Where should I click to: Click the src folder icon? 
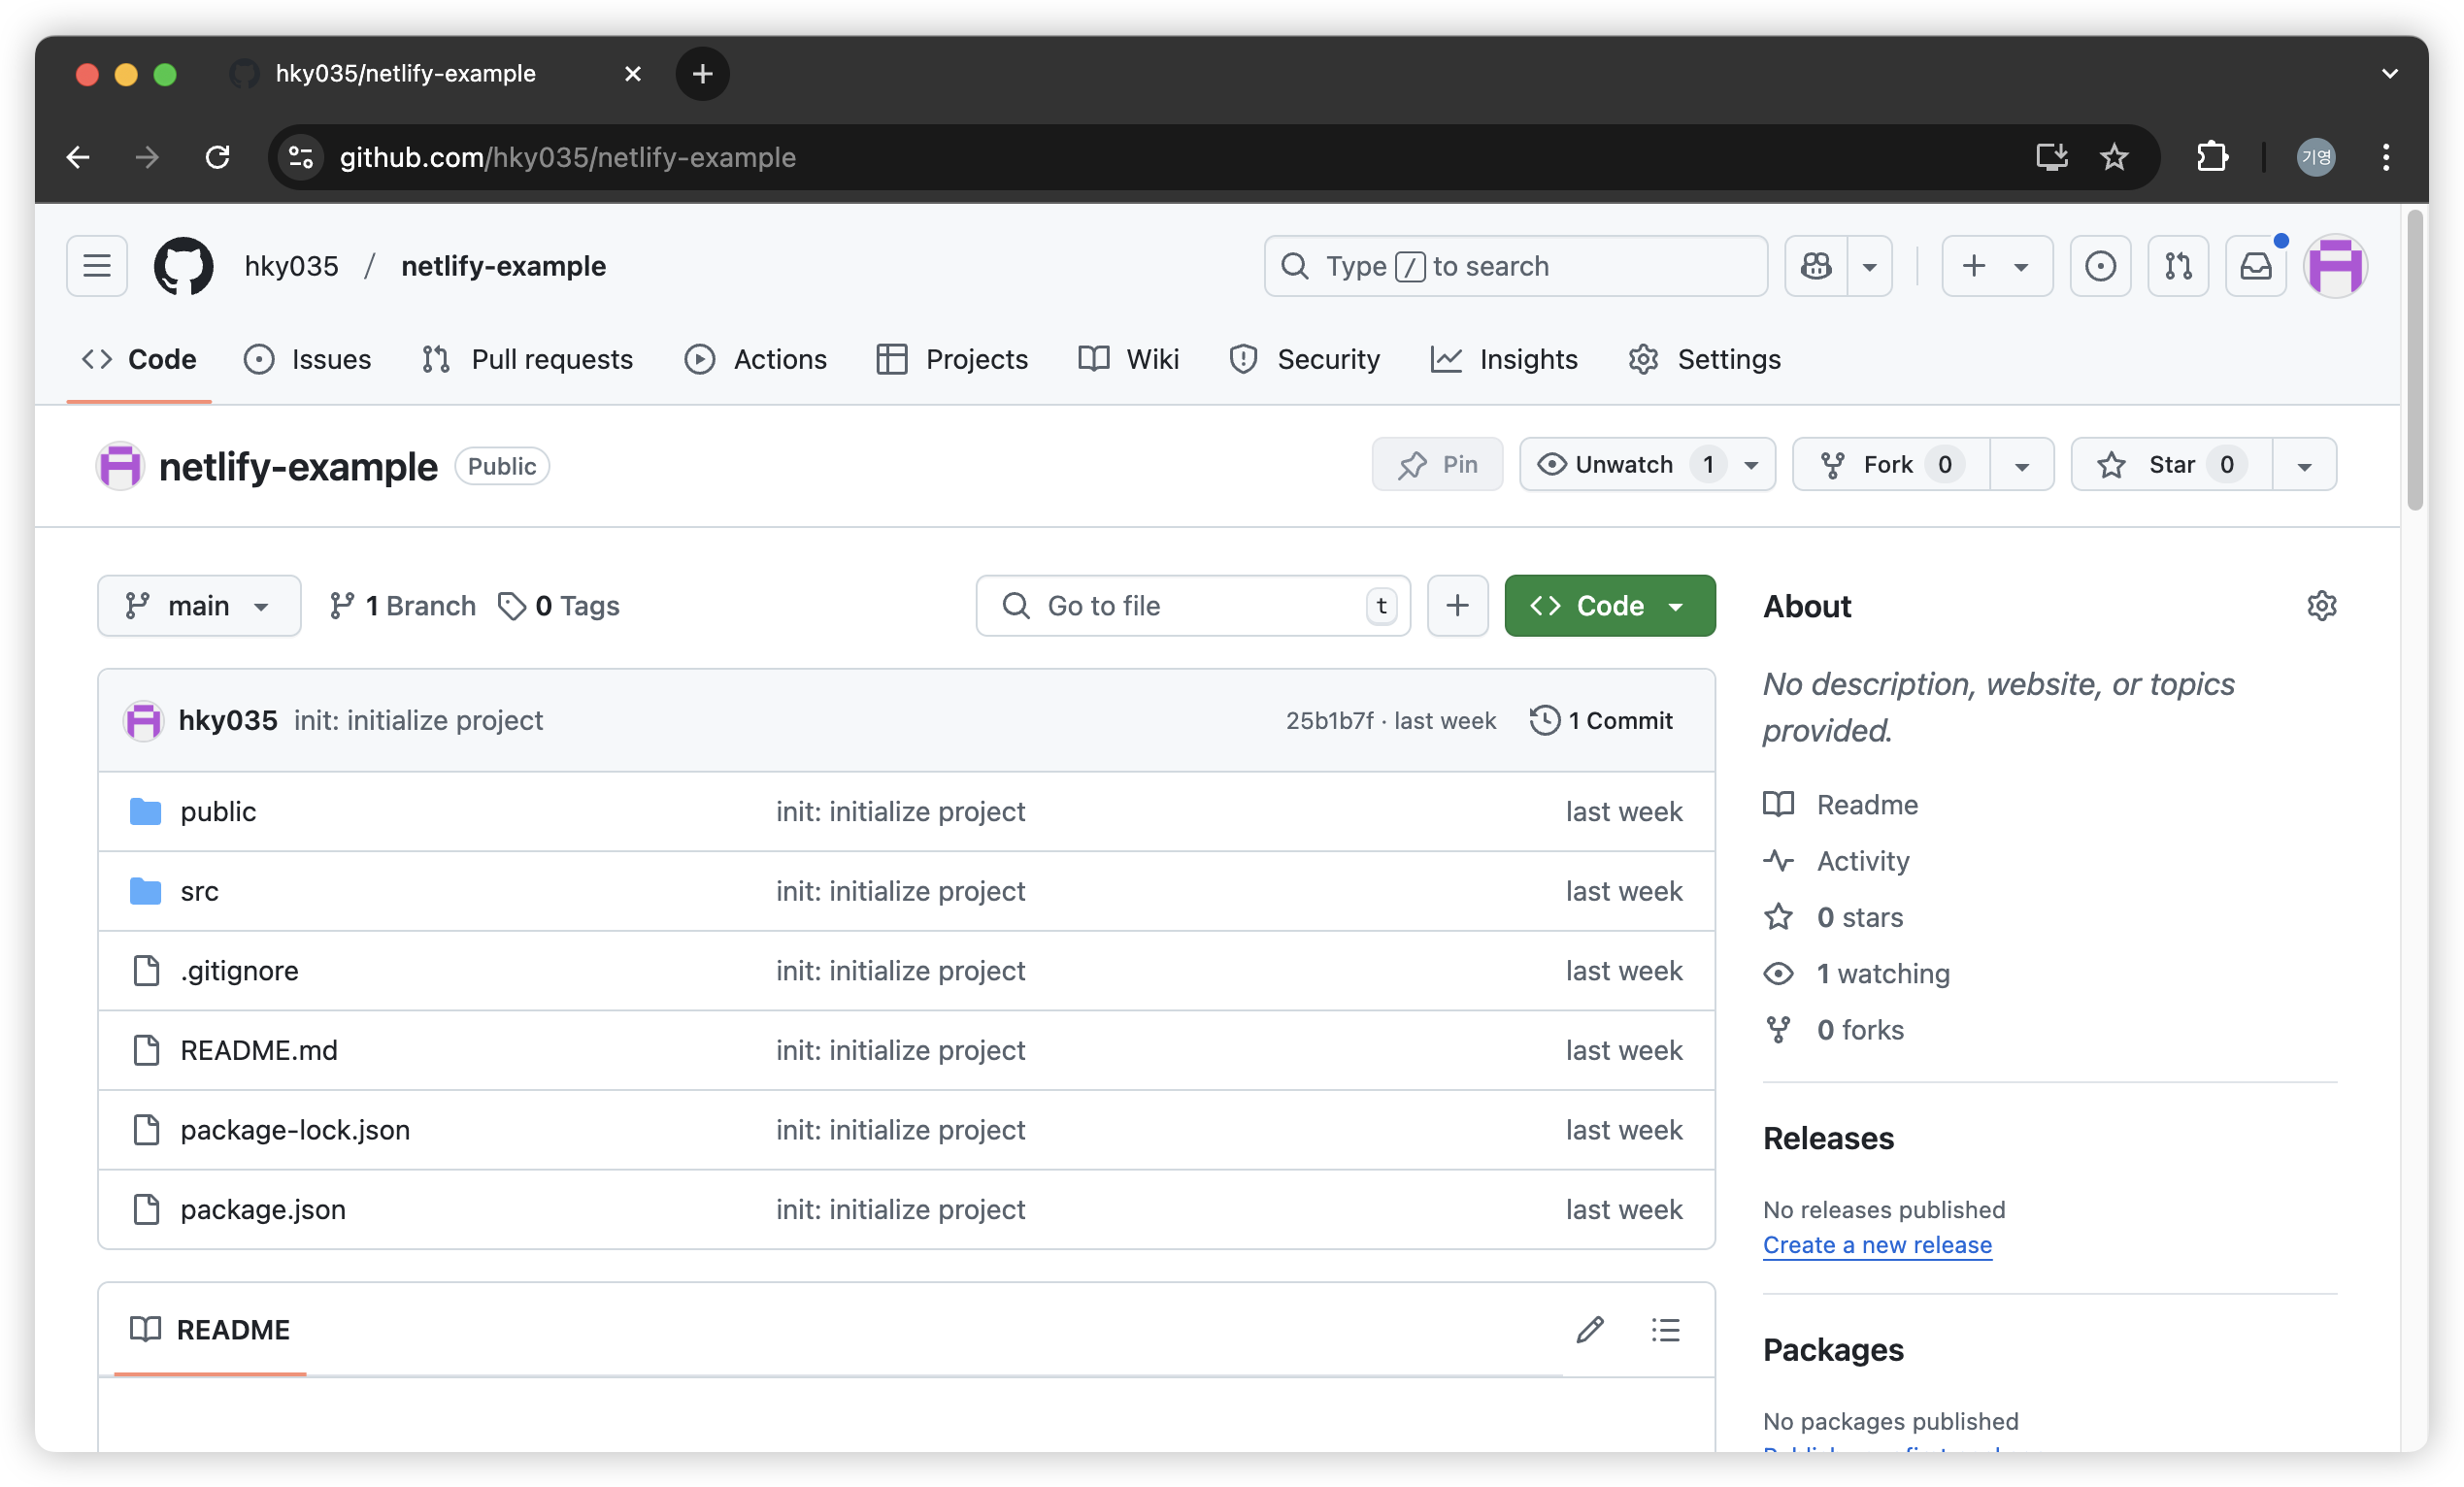click(146, 892)
